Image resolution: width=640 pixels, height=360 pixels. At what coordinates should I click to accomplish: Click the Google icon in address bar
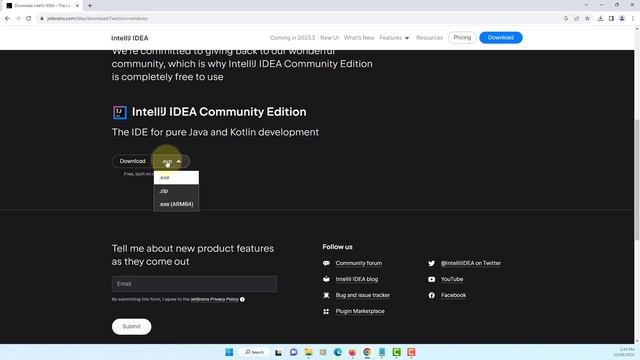(566, 18)
